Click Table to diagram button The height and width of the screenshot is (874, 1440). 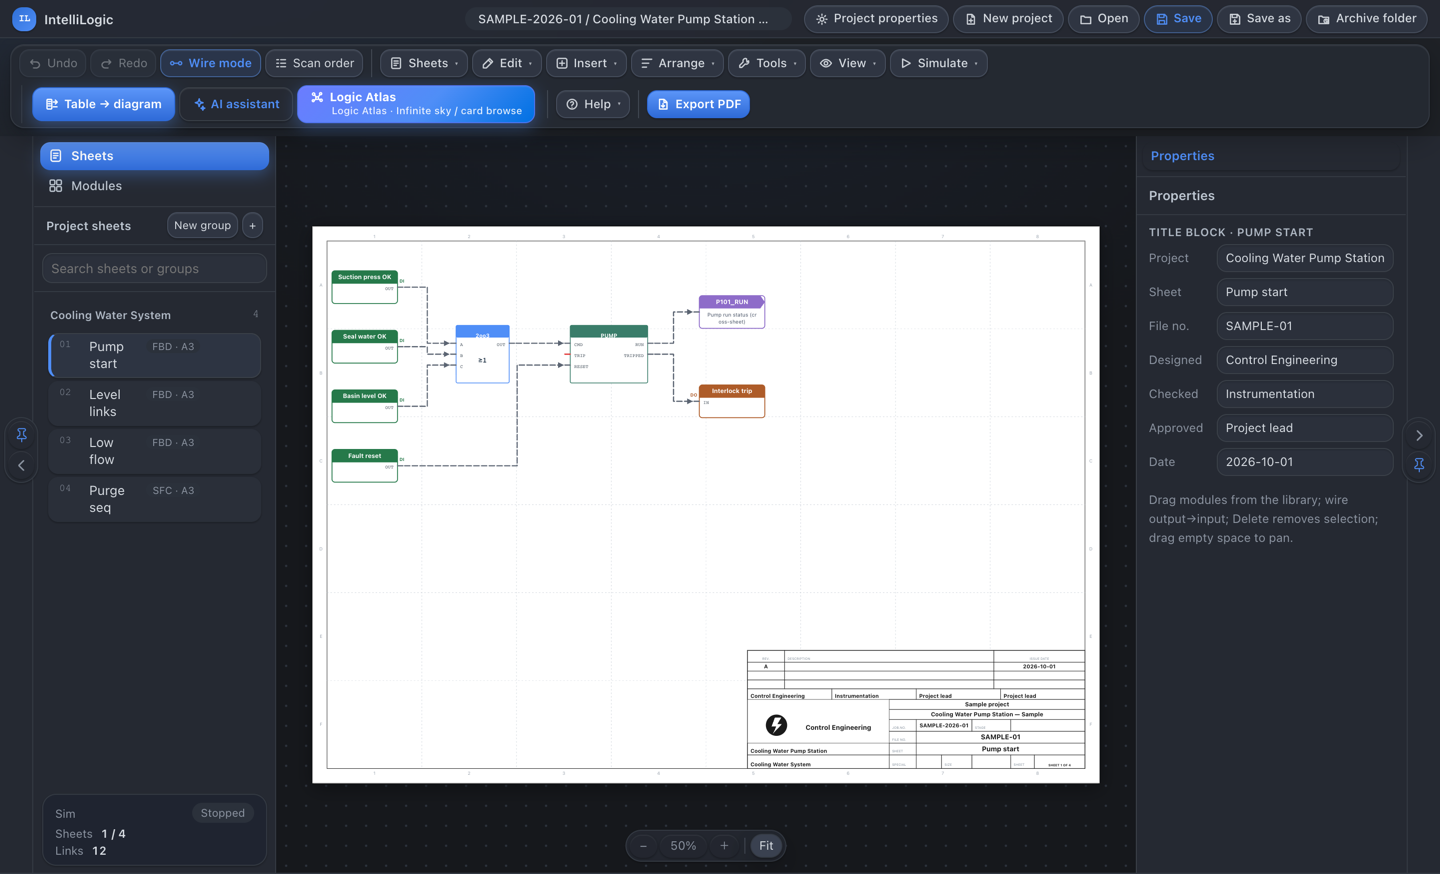[x=104, y=104]
